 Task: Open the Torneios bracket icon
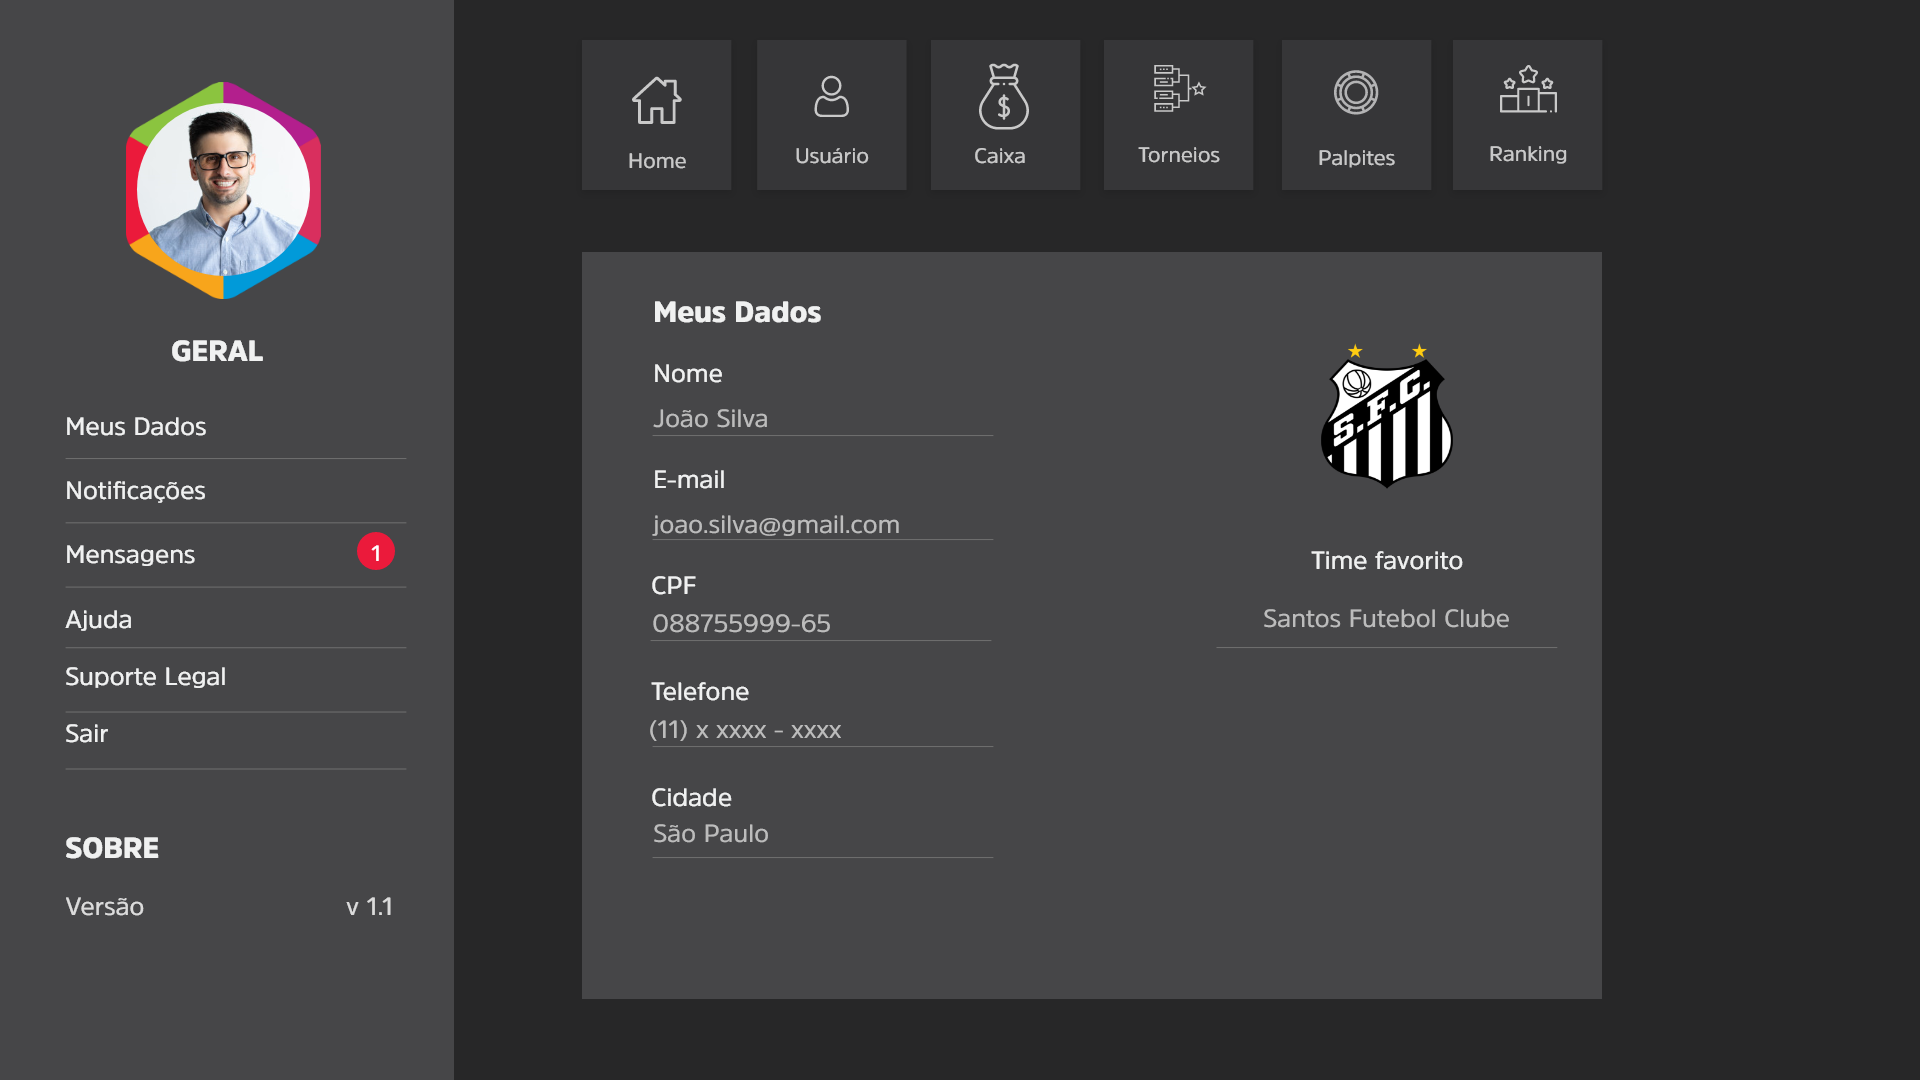1178,89
